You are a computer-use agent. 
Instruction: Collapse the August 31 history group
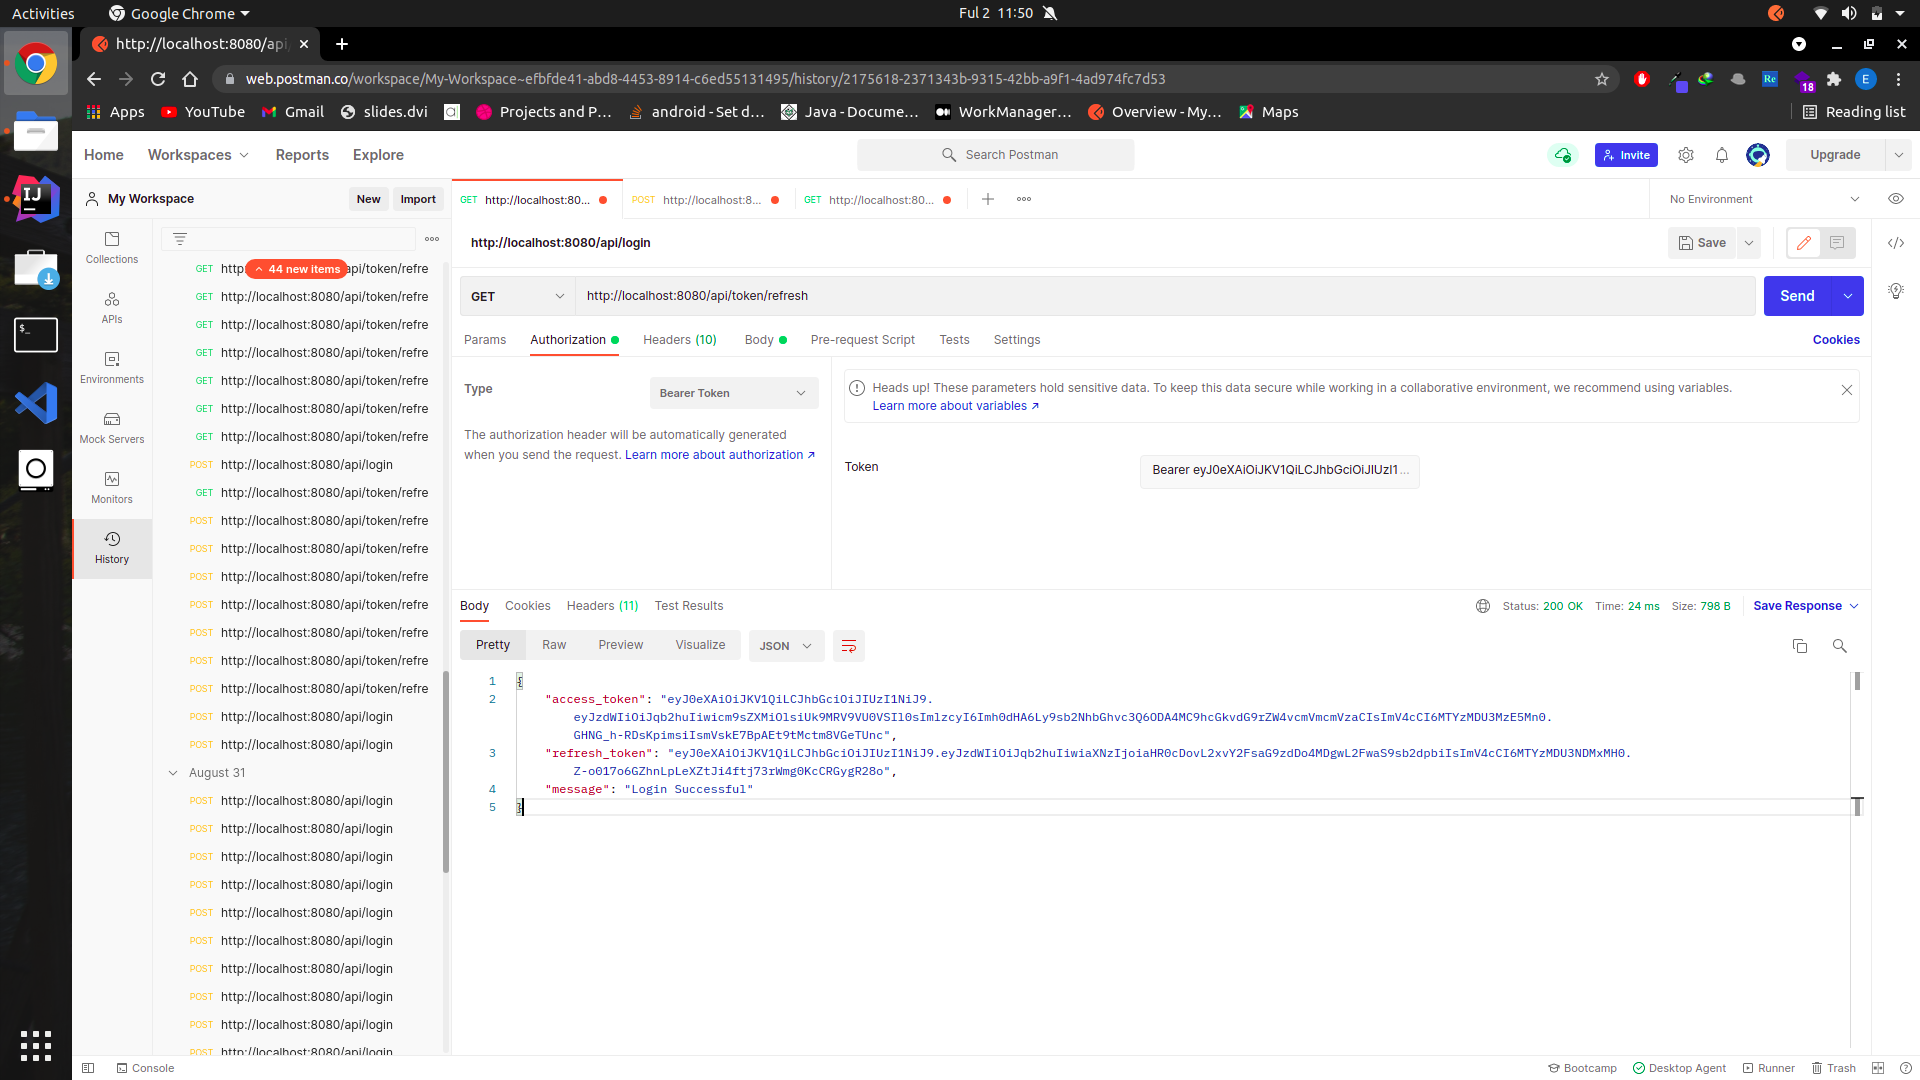coord(173,773)
